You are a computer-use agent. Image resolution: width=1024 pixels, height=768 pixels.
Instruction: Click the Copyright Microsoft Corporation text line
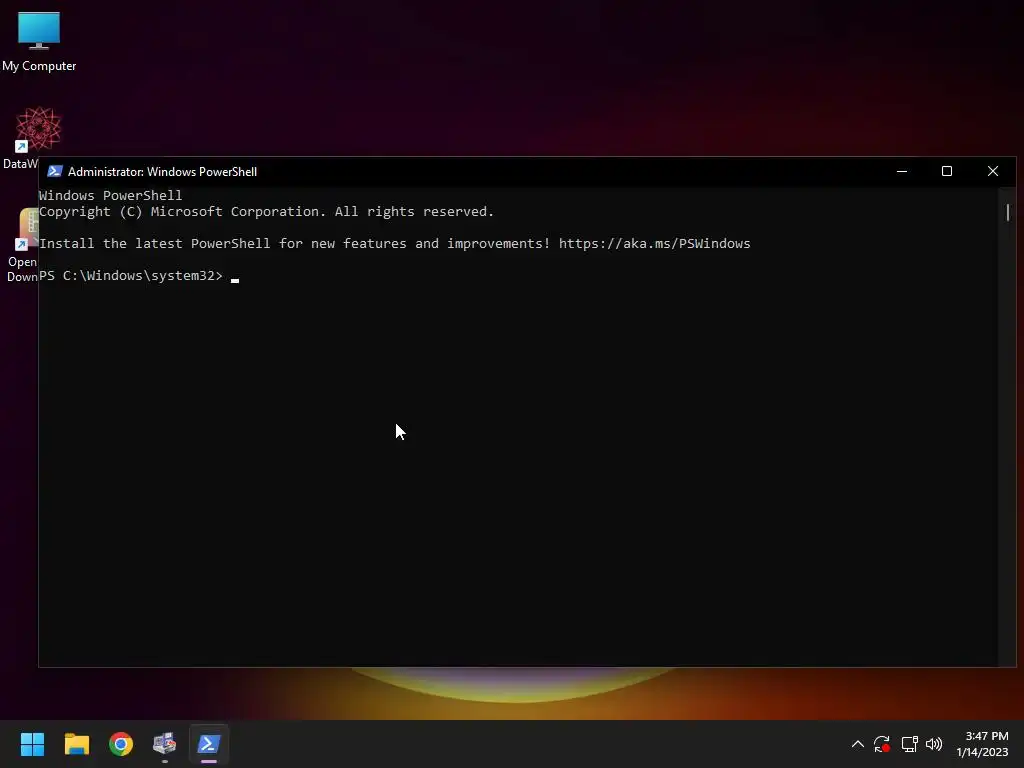(x=266, y=212)
